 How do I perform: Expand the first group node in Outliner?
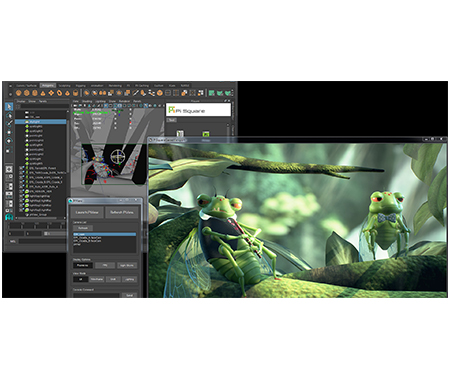[x=21, y=168]
